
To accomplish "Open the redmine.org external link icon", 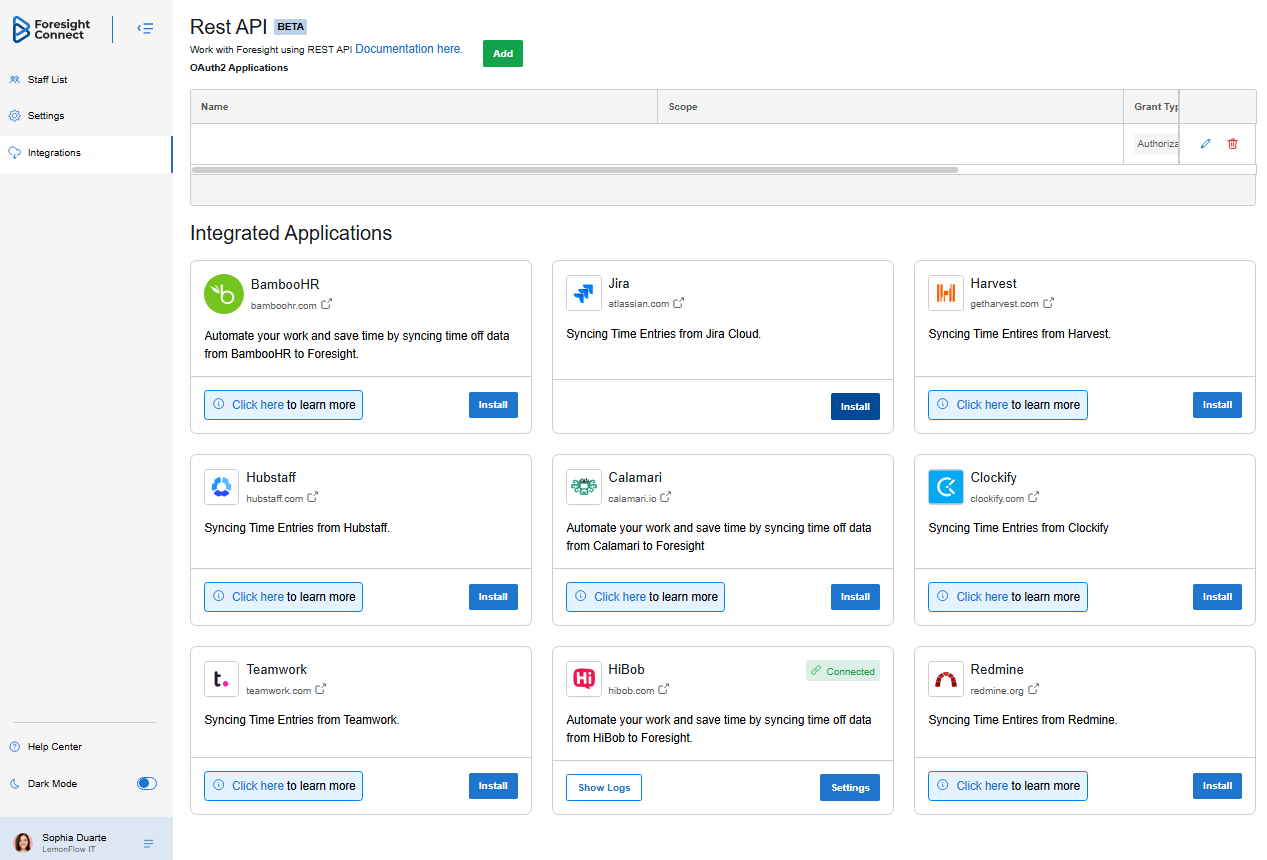I will [1034, 689].
